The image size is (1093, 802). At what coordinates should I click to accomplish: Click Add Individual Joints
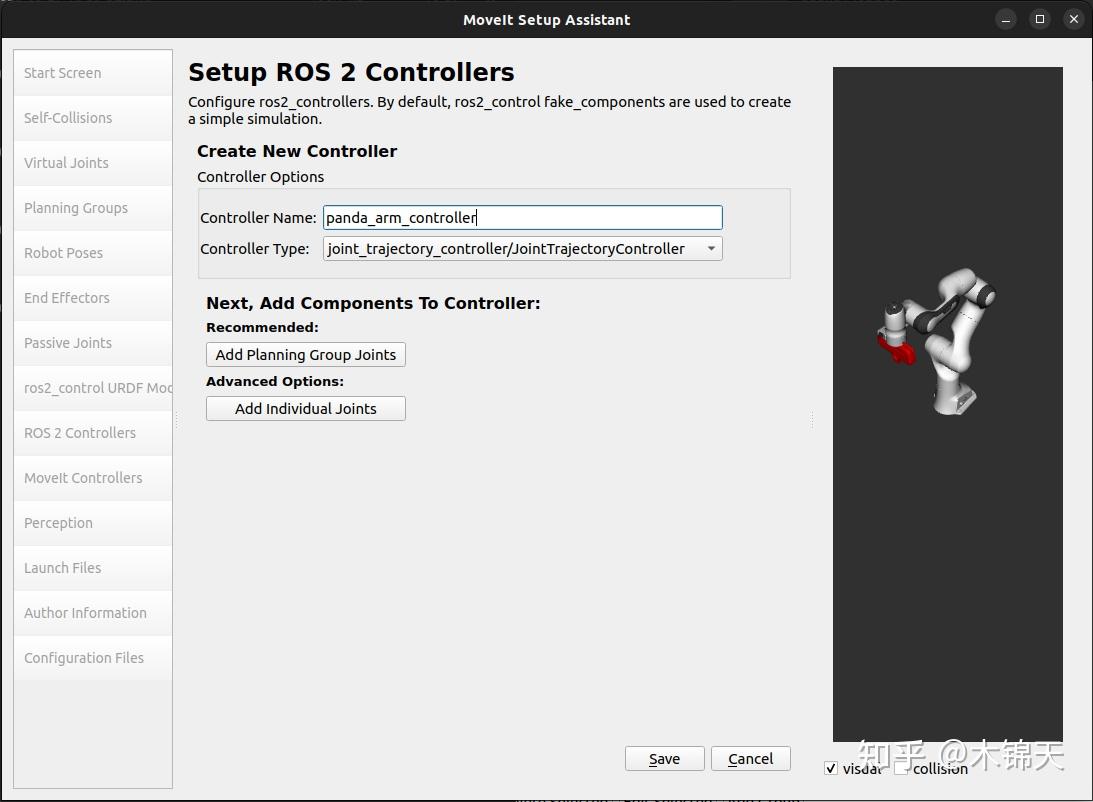[305, 408]
